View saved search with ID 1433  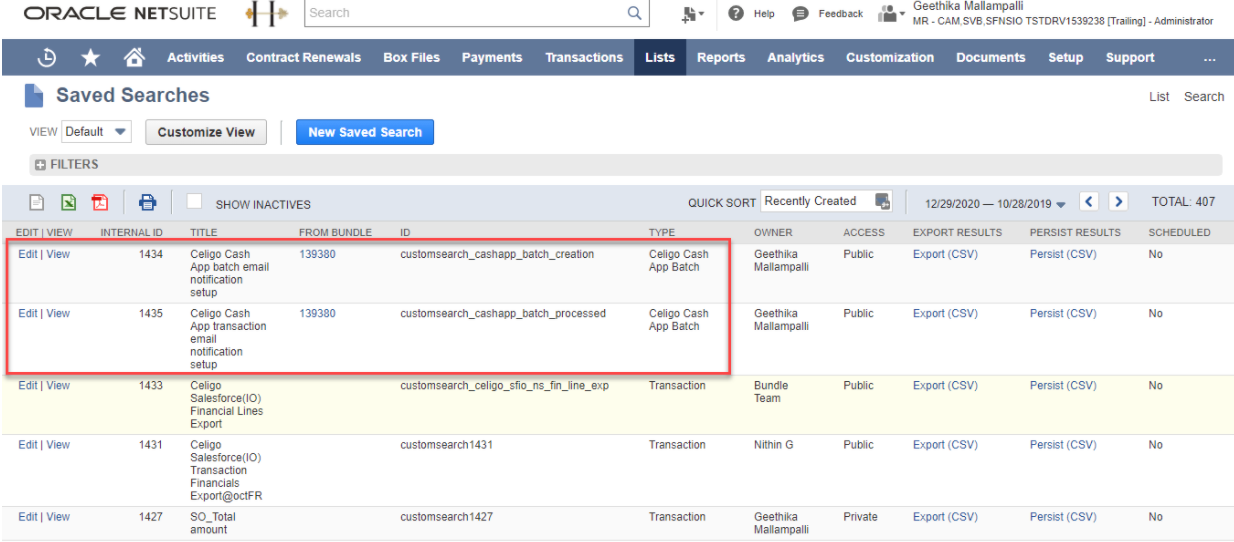(58, 386)
